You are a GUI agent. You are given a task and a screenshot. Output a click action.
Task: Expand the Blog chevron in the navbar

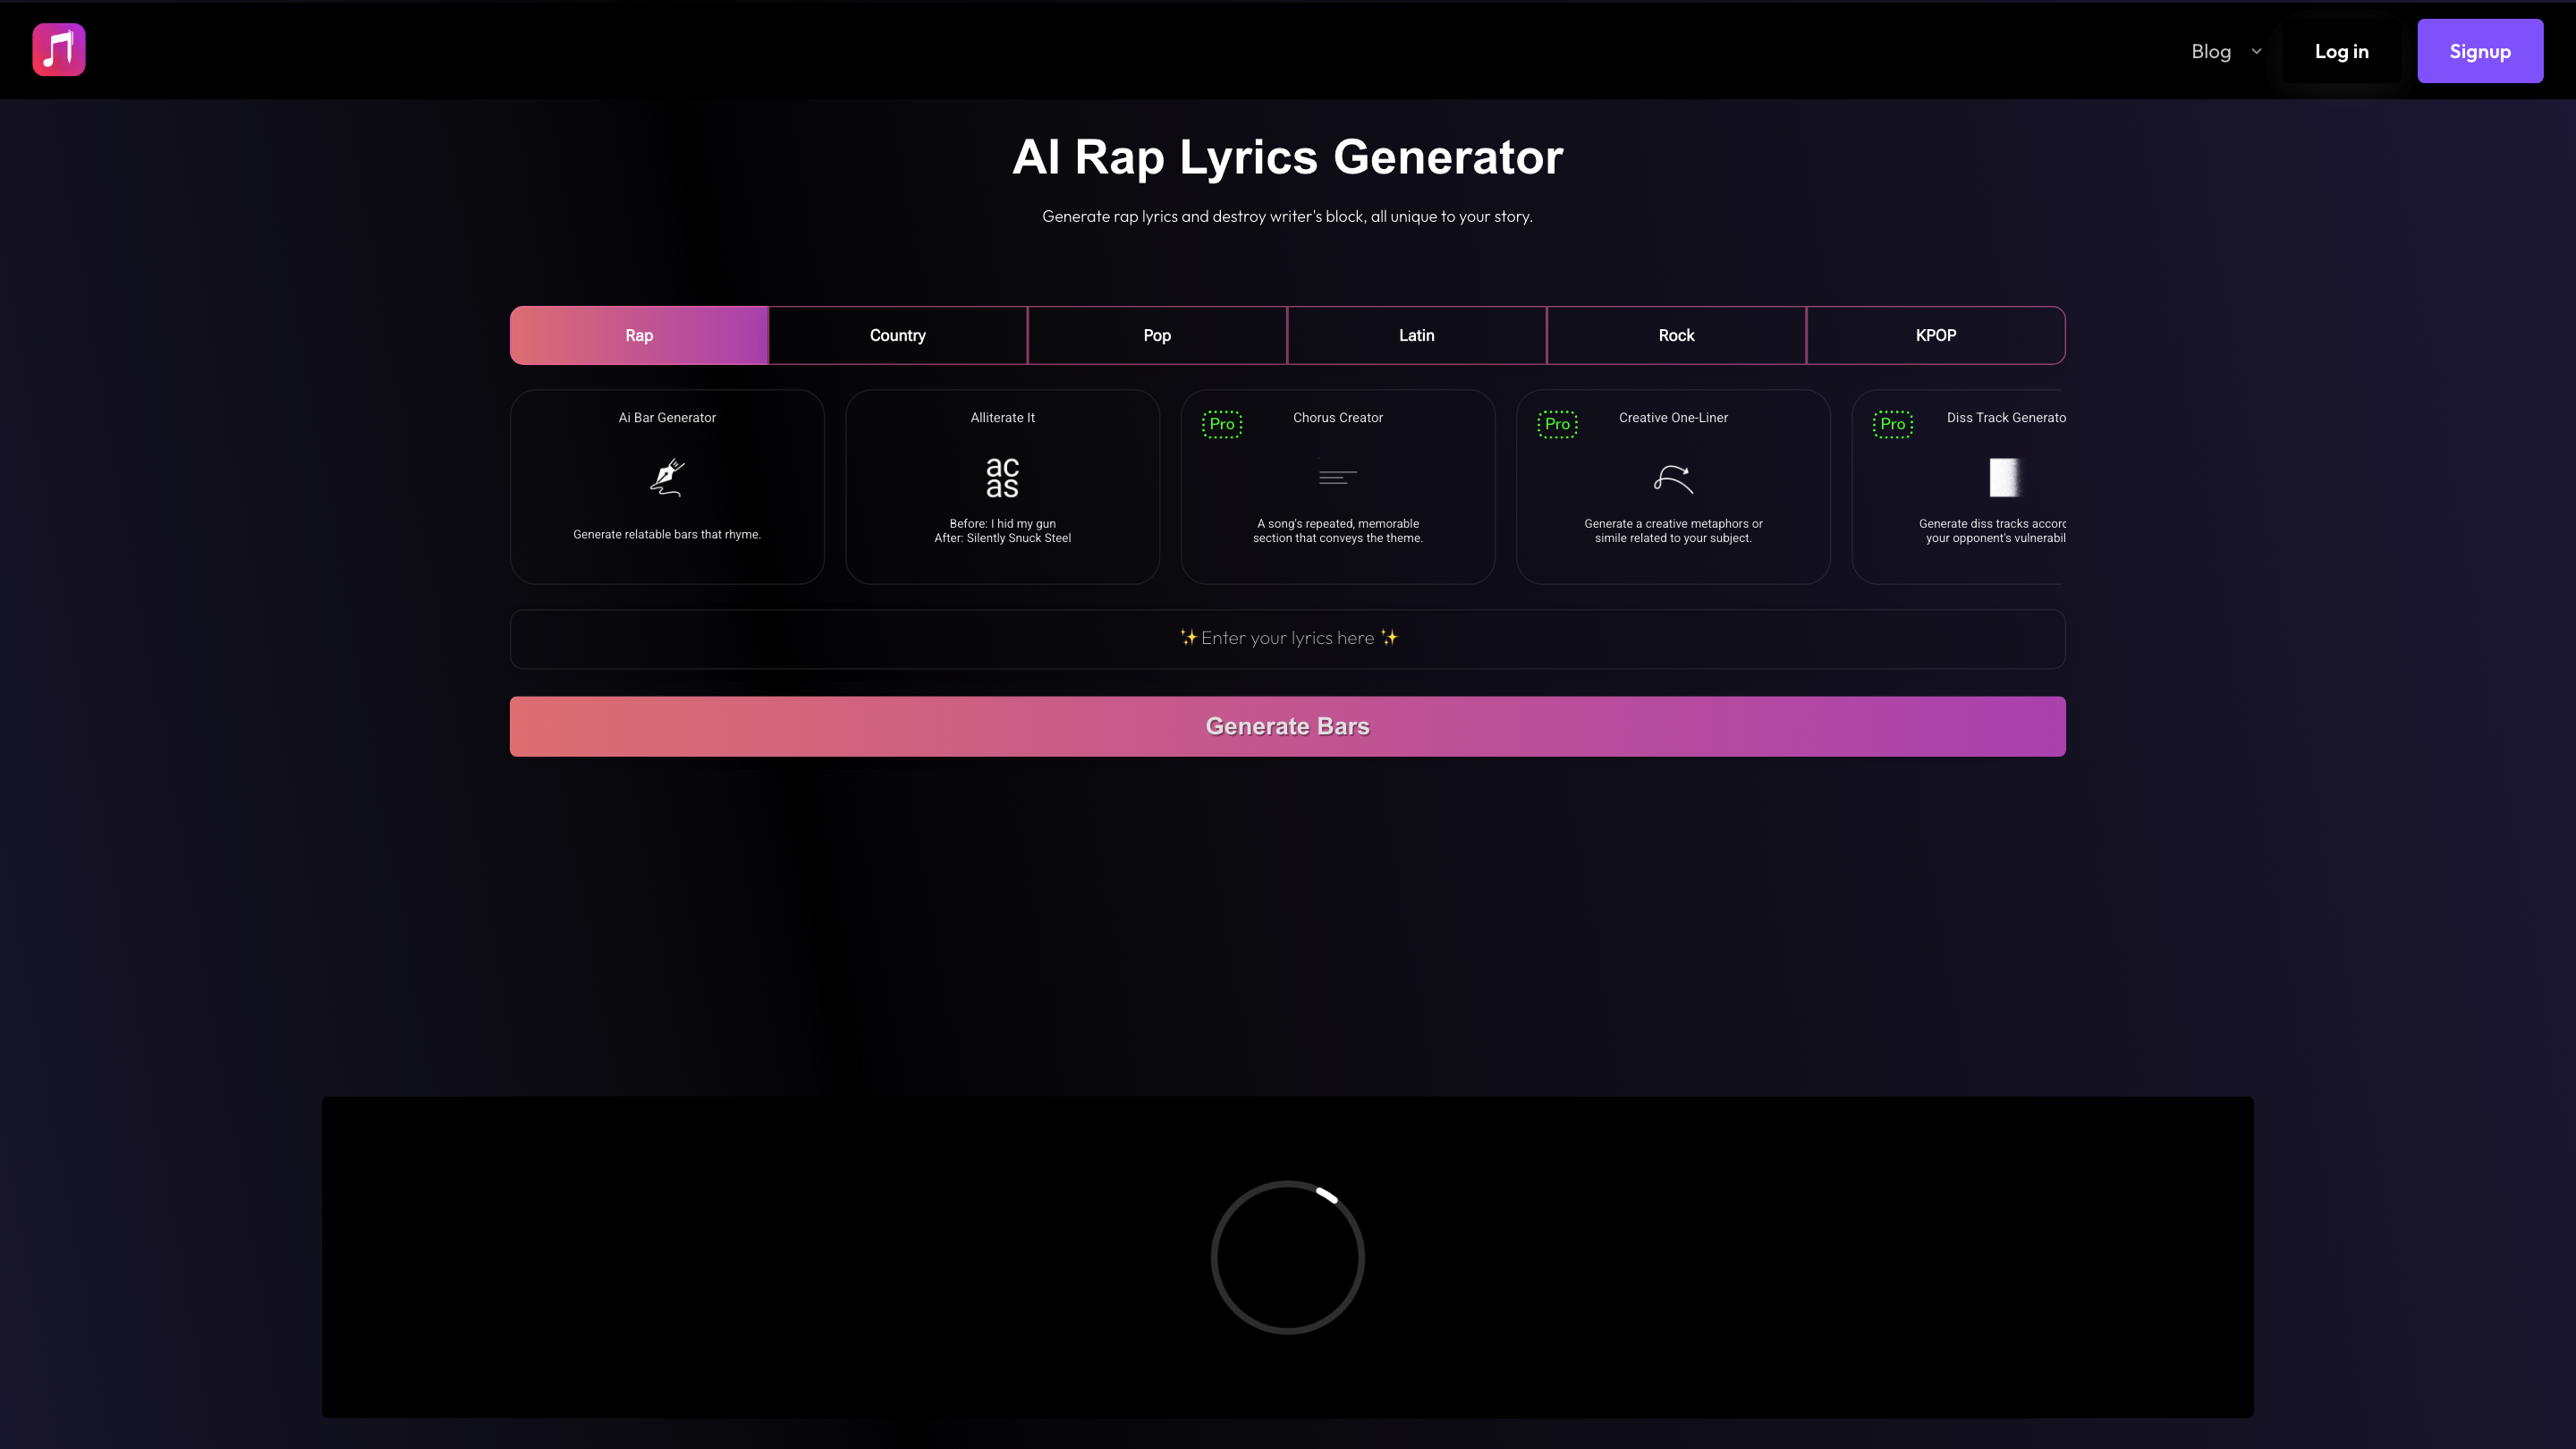pyautogui.click(x=2256, y=51)
